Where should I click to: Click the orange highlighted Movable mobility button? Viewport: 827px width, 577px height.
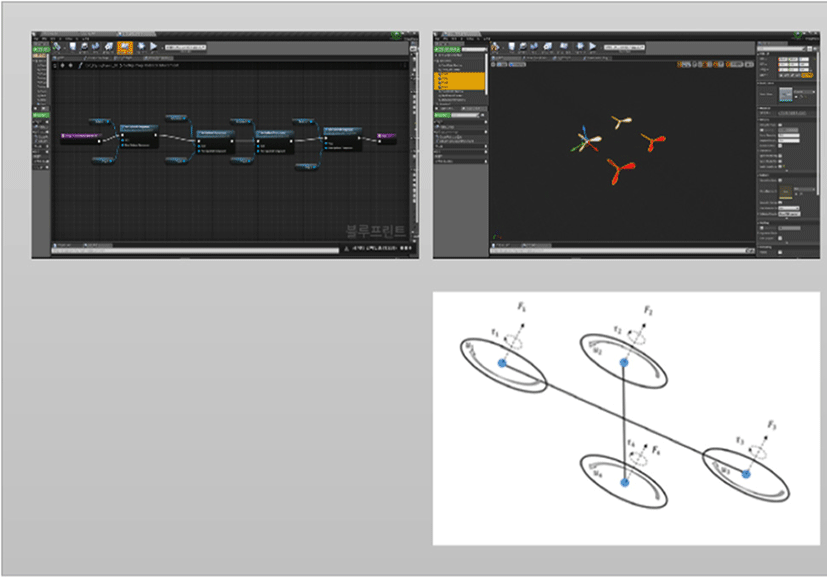[x=807, y=75]
